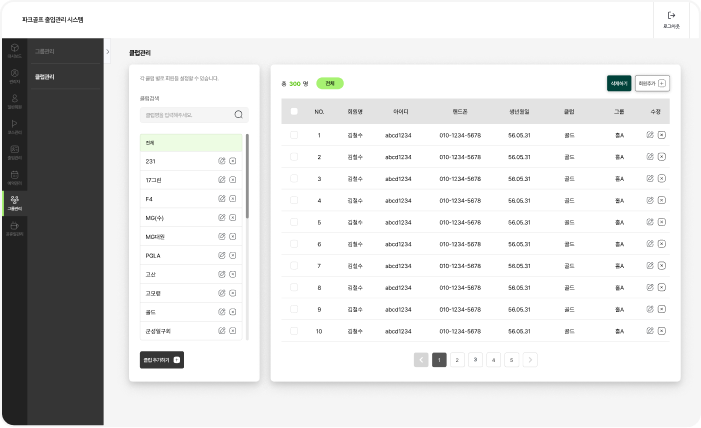Select the 전체 item in club list
This screenshot has height=428, width=701.
[x=190, y=143]
